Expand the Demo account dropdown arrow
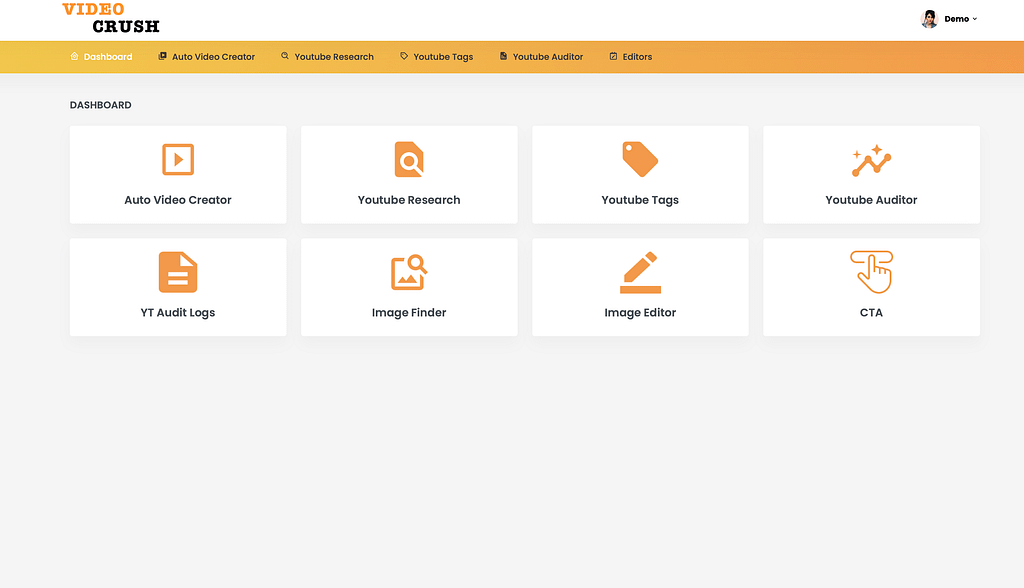 pyautogui.click(x=974, y=19)
